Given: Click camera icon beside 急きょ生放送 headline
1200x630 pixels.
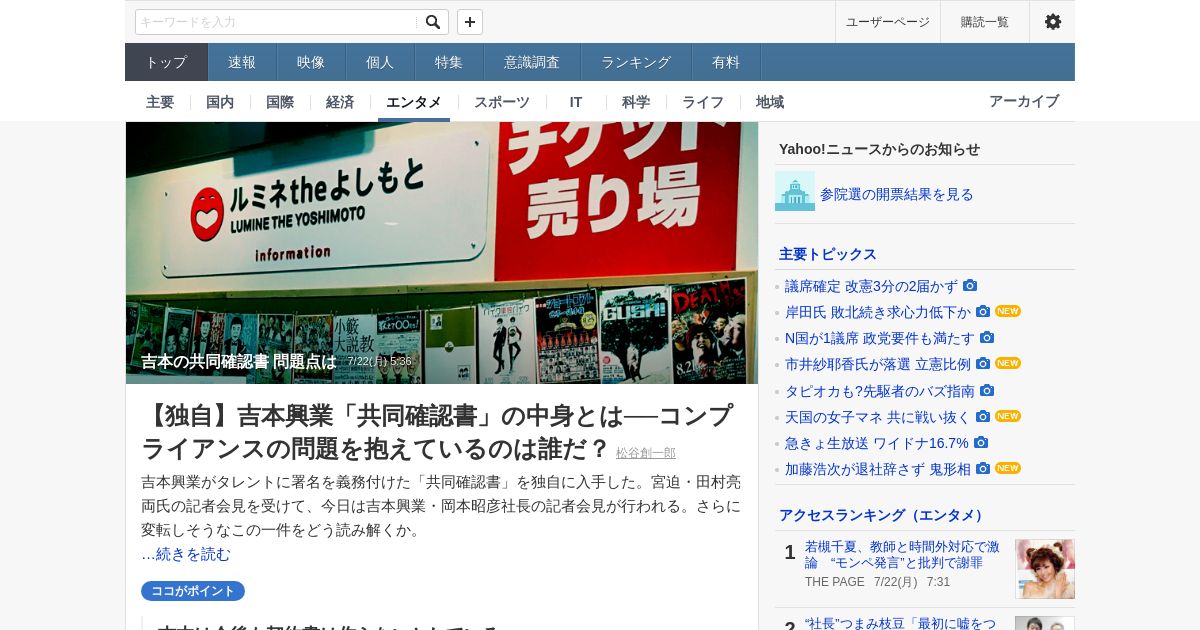Looking at the screenshot, I should pos(981,442).
